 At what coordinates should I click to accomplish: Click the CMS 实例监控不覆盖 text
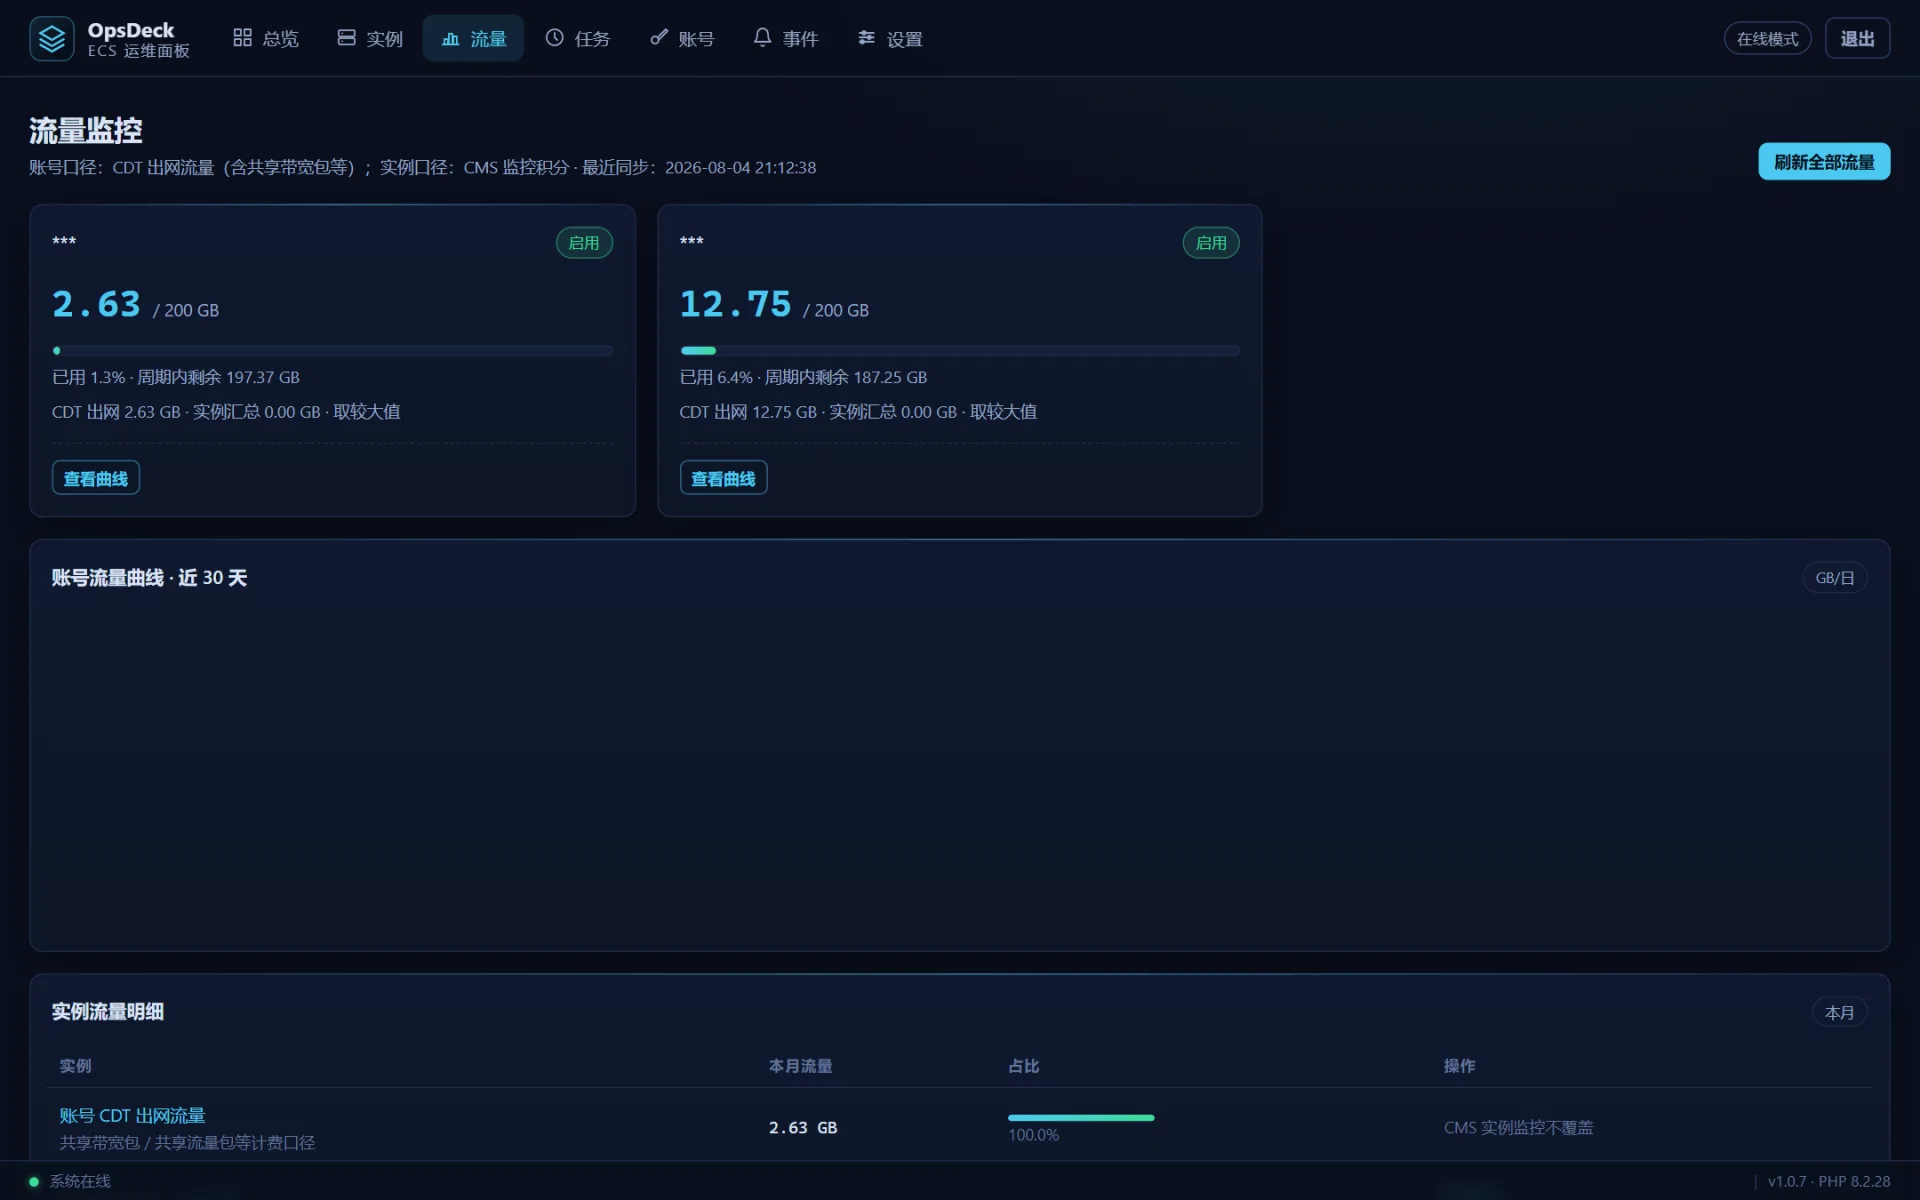1518,1128
